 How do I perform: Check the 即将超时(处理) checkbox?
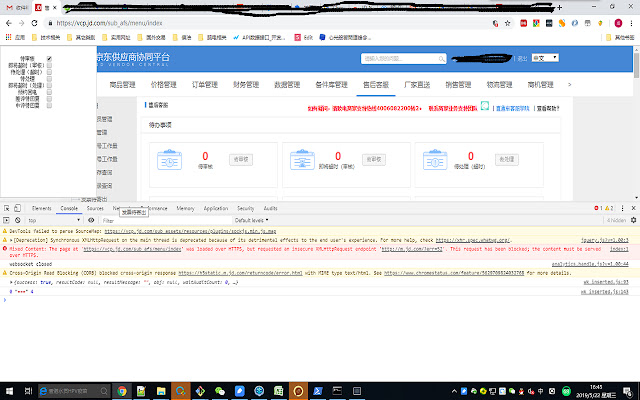tap(49, 85)
